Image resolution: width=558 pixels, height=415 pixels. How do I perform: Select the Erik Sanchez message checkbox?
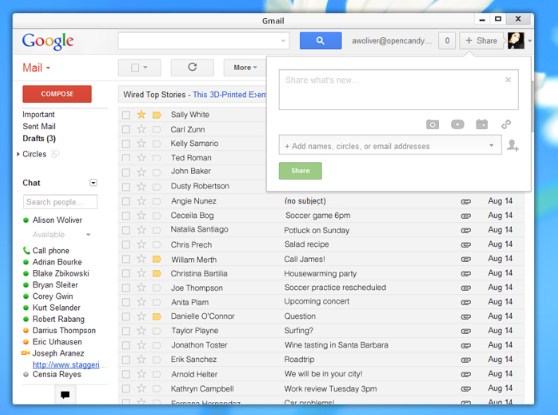click(126, 359)
